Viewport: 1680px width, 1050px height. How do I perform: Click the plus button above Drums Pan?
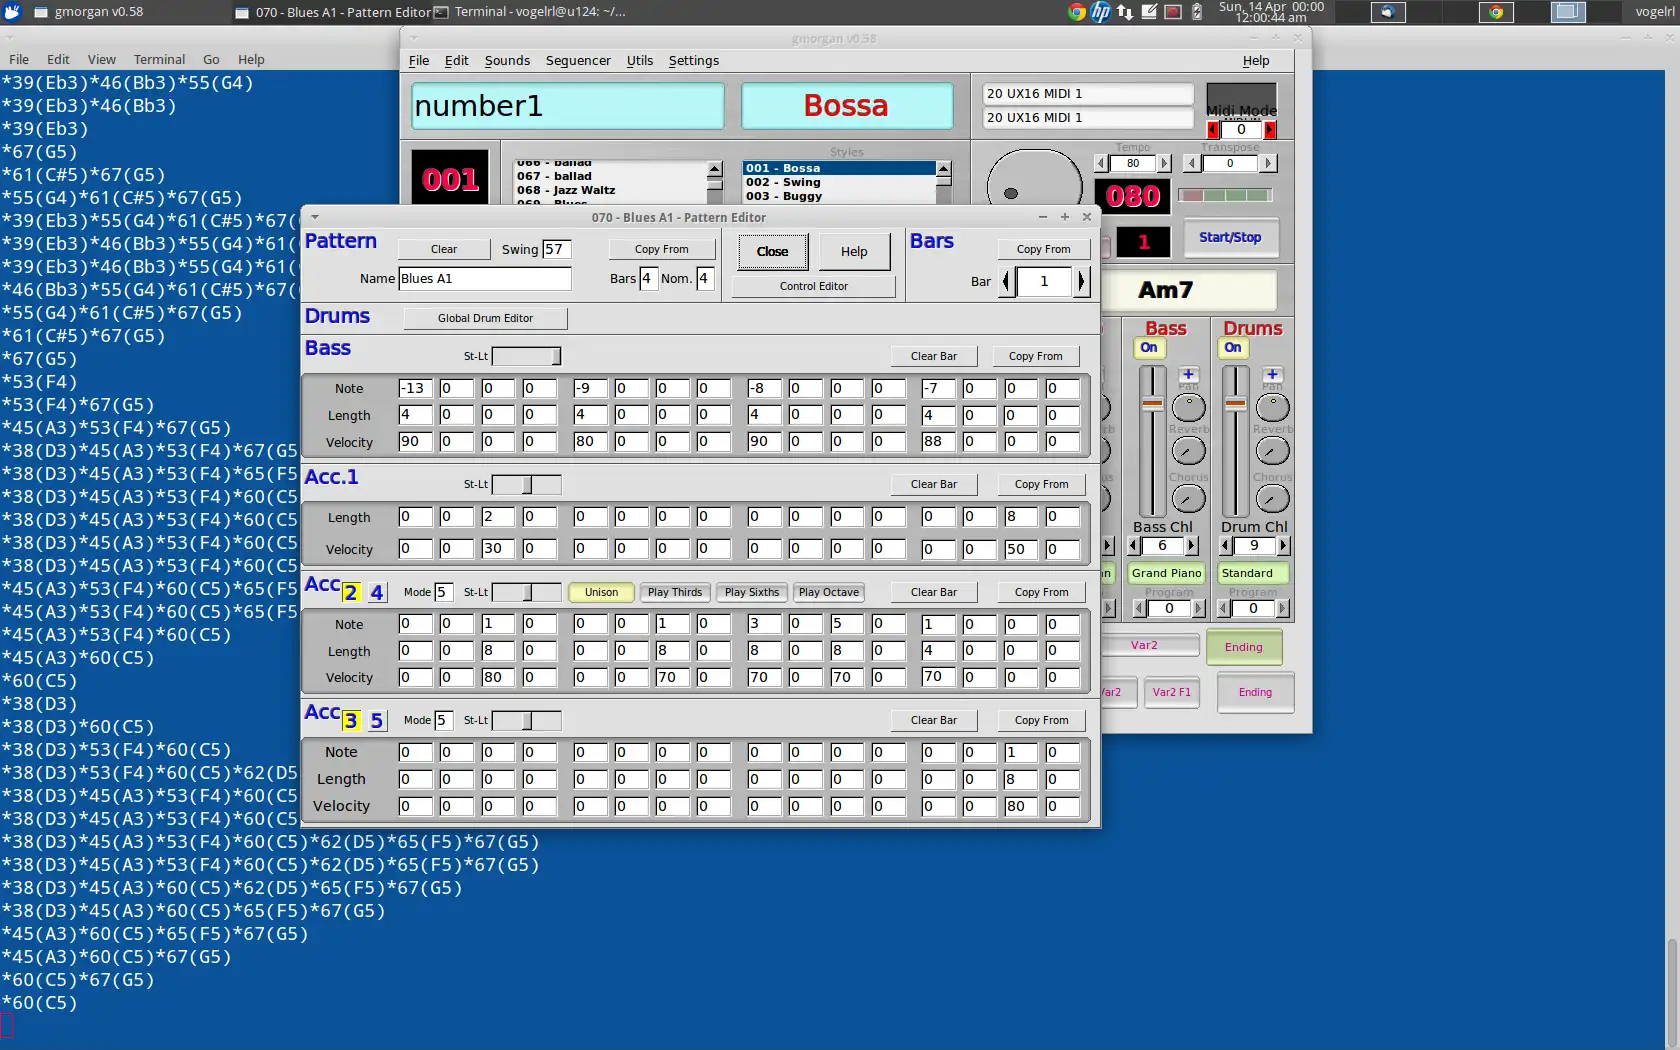click(x=1272, y=374)
